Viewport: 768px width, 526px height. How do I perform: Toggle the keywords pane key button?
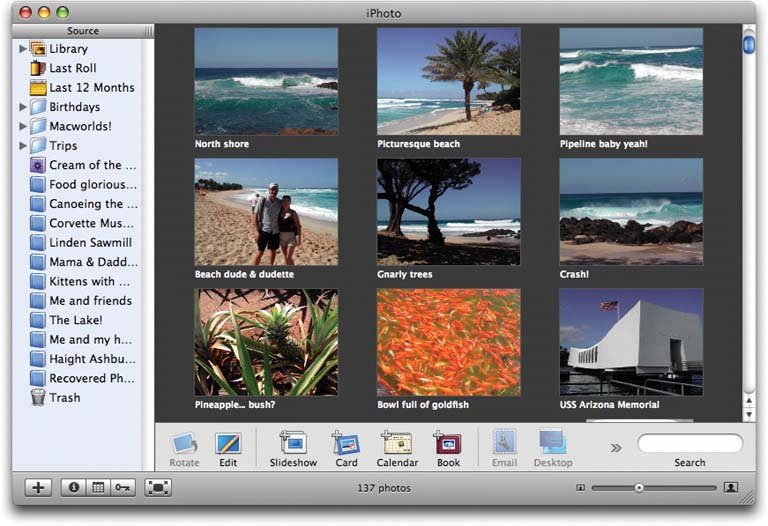click(122, 488)
